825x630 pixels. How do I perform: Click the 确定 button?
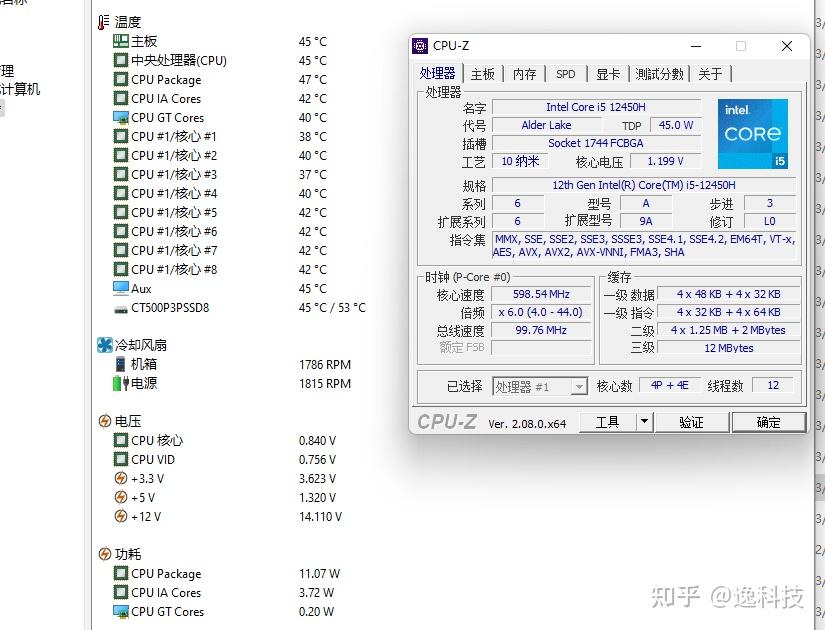pos(768,422)
